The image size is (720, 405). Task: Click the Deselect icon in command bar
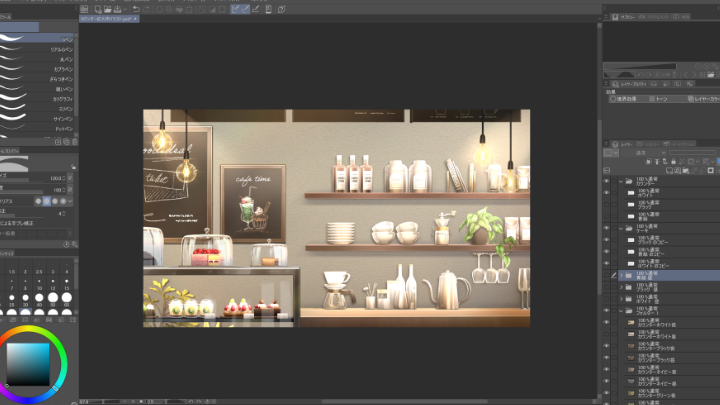[x=202, y=9]
